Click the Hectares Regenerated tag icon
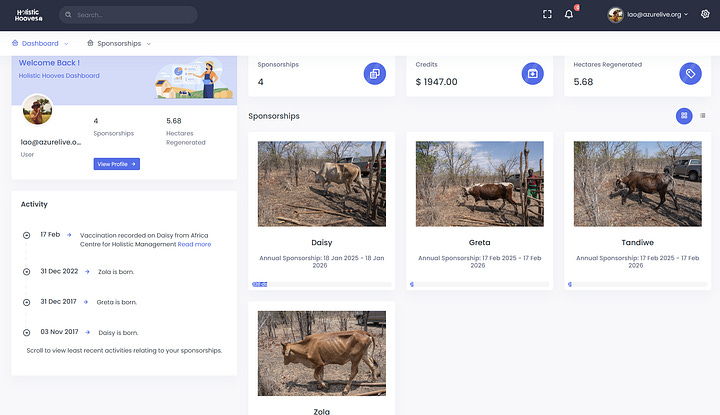Image resolution: width=720 pixels, height=415 pixels. [x=690, y=73]
